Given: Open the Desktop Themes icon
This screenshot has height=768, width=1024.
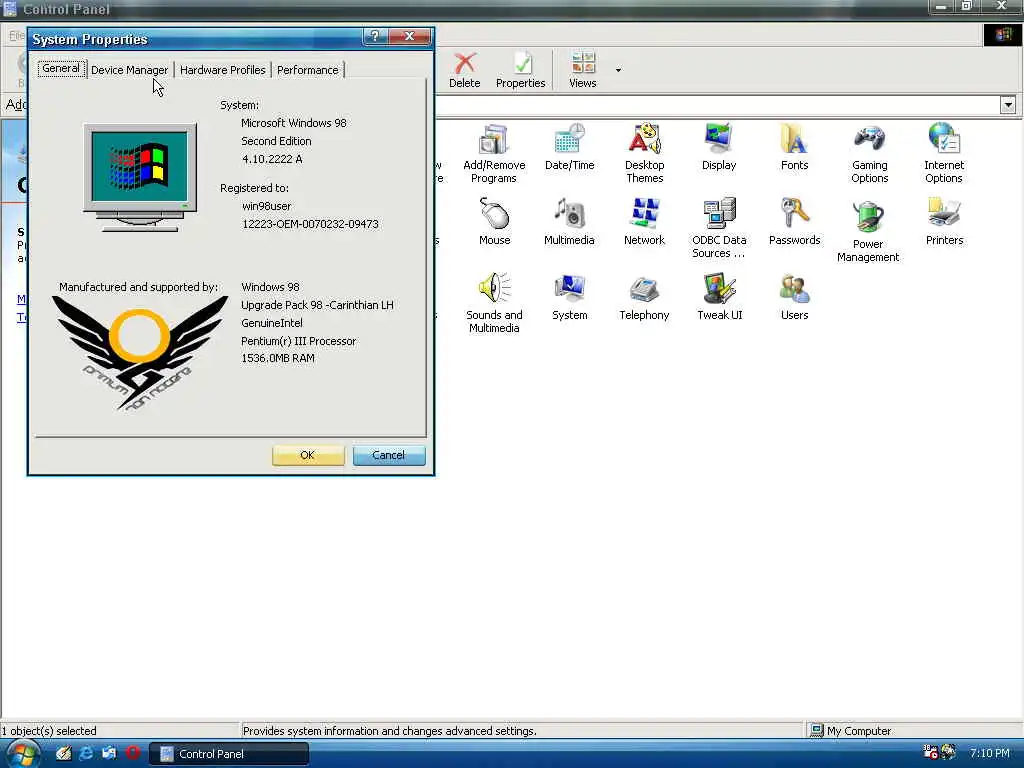Looking at the screenshot, I should [x=645, y=153].
